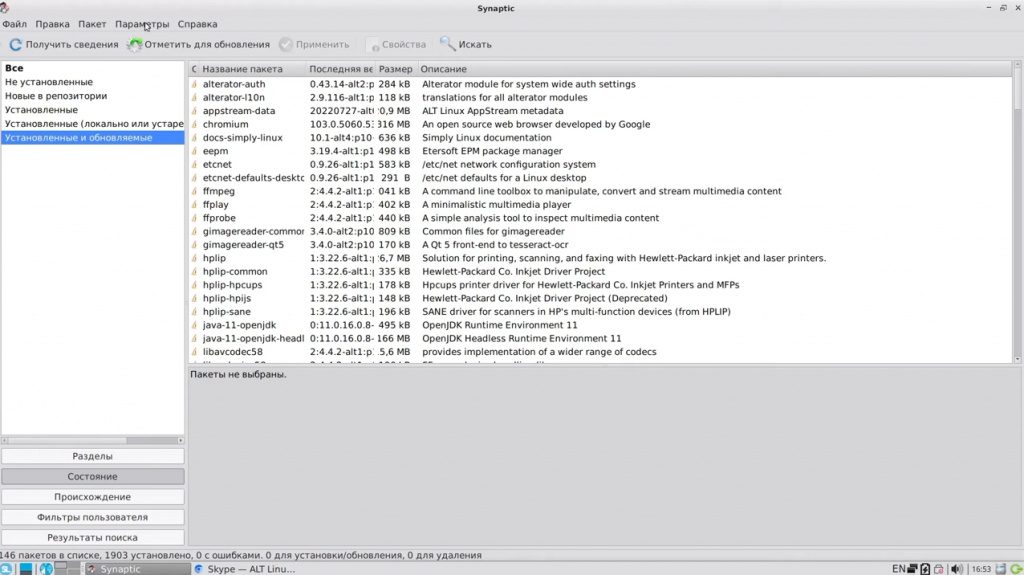Sort by Название пакета column header
The width and height of the screenshot is (1024, 575).
point(251,69)
